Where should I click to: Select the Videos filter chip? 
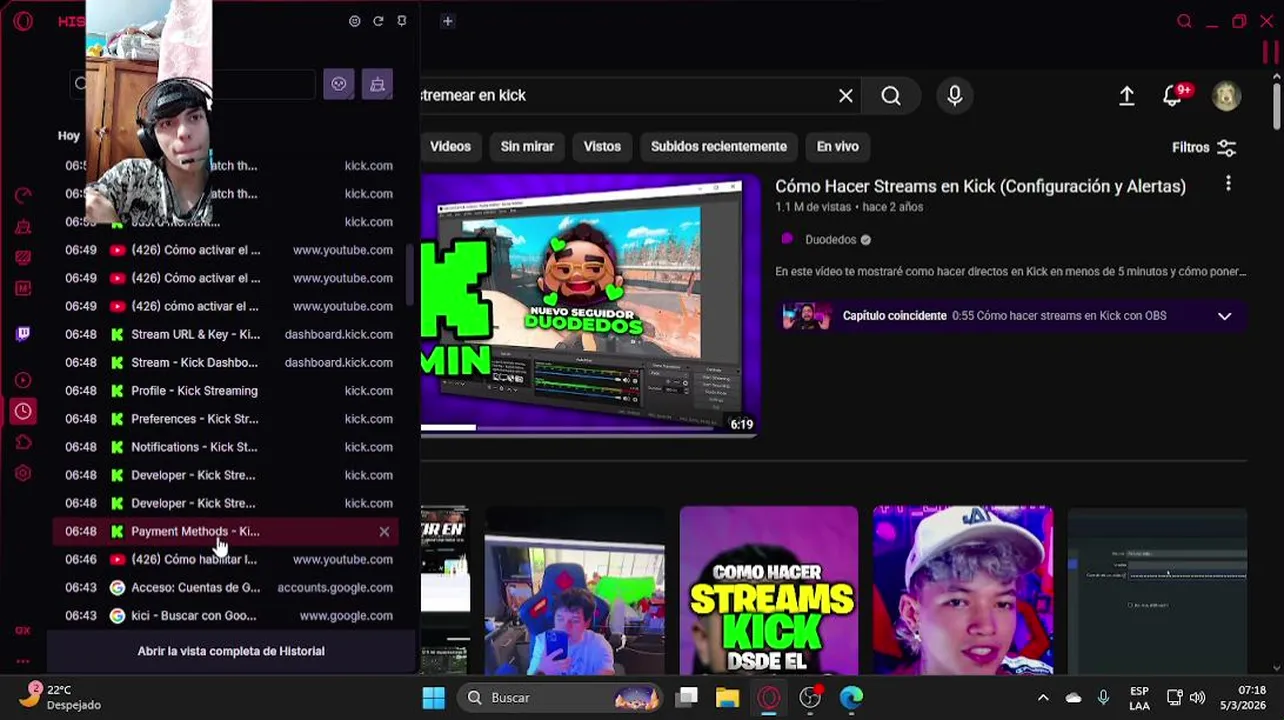click(450, 146)
